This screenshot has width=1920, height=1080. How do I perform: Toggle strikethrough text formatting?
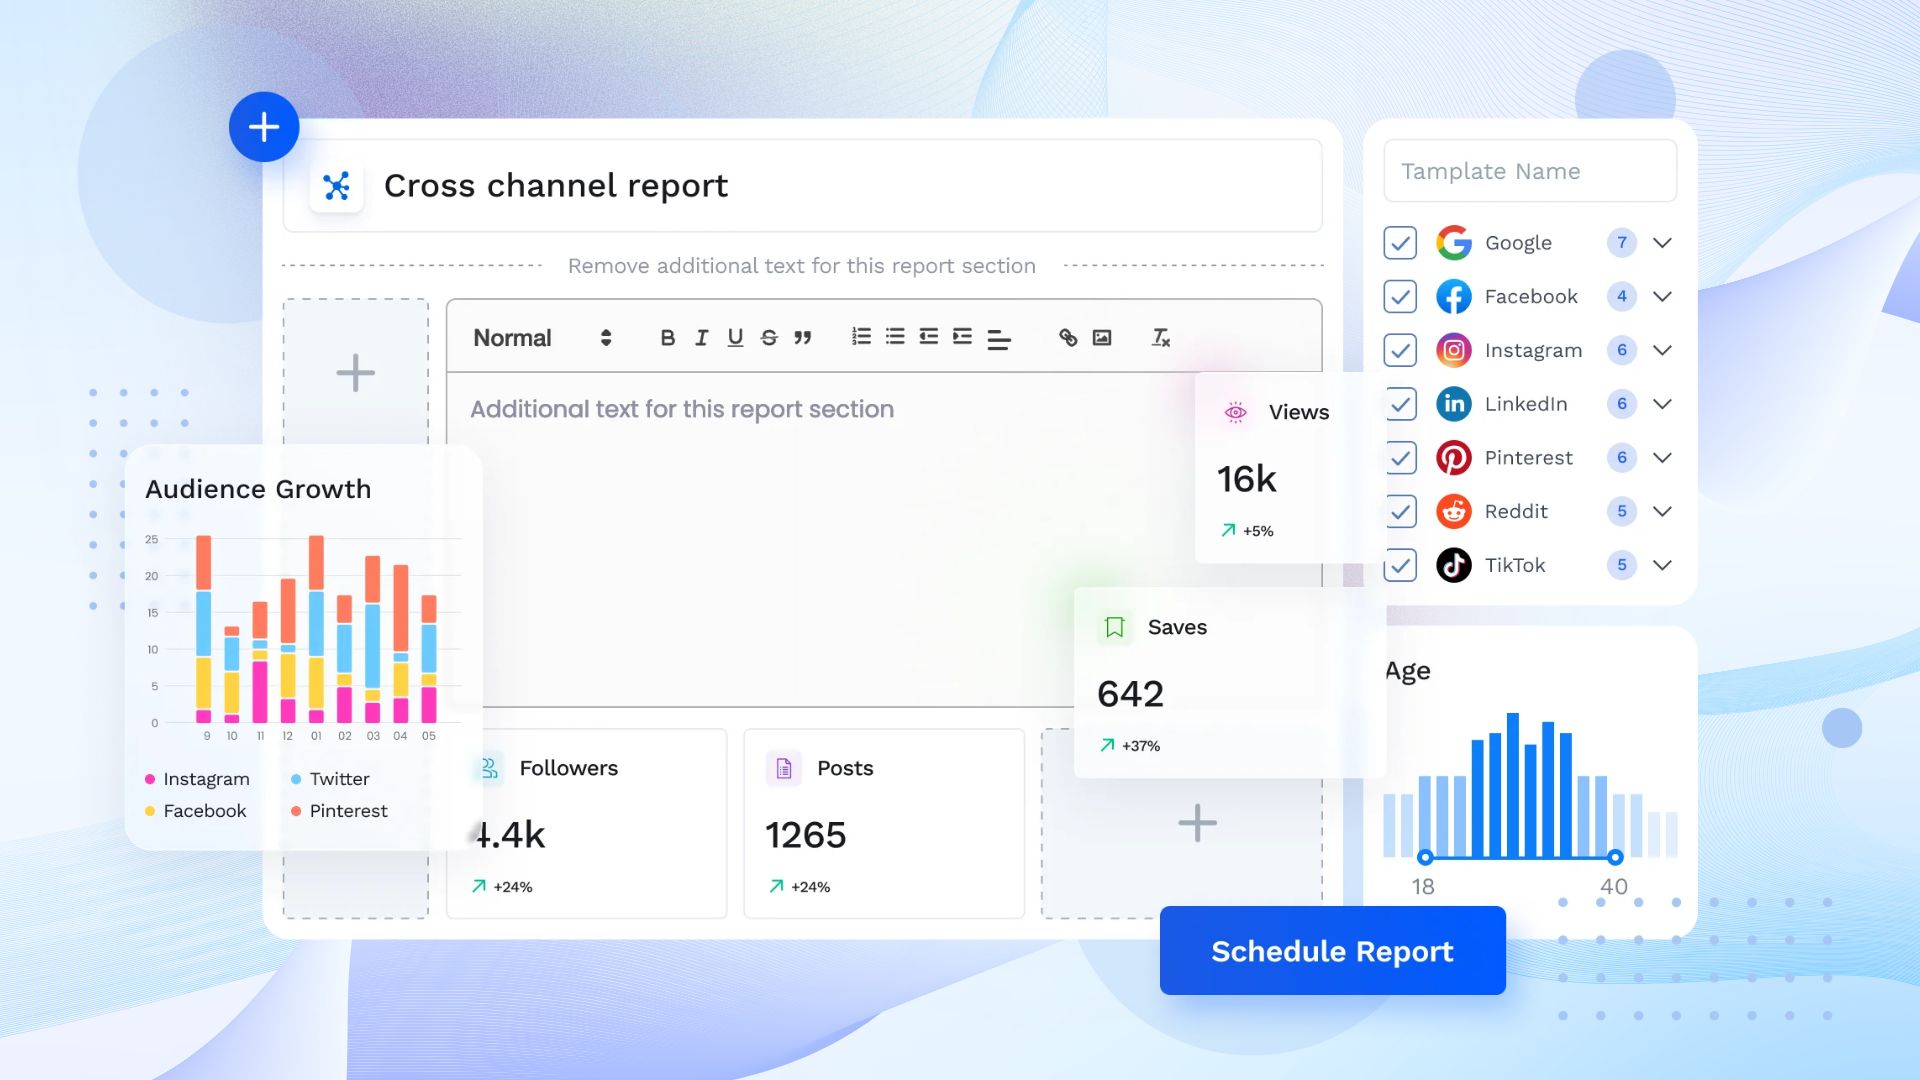768,338
